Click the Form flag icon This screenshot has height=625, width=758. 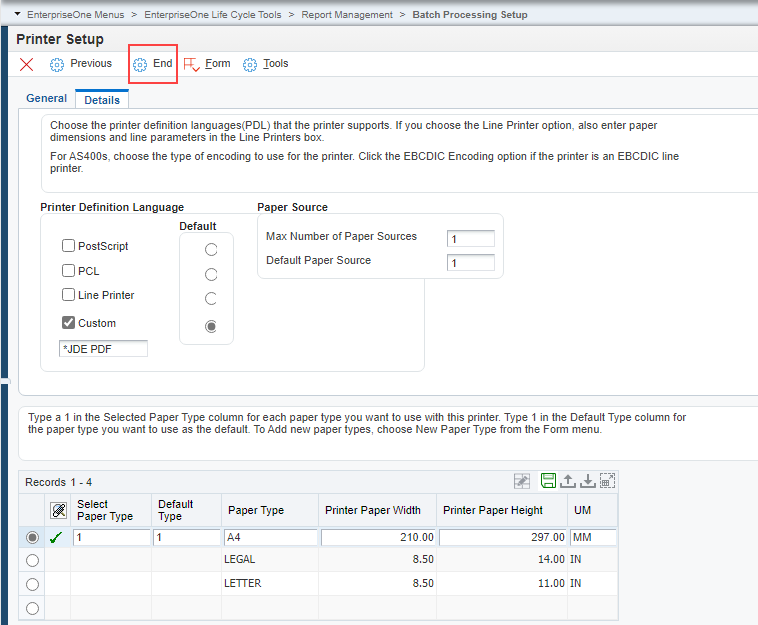tap(191, 64)
